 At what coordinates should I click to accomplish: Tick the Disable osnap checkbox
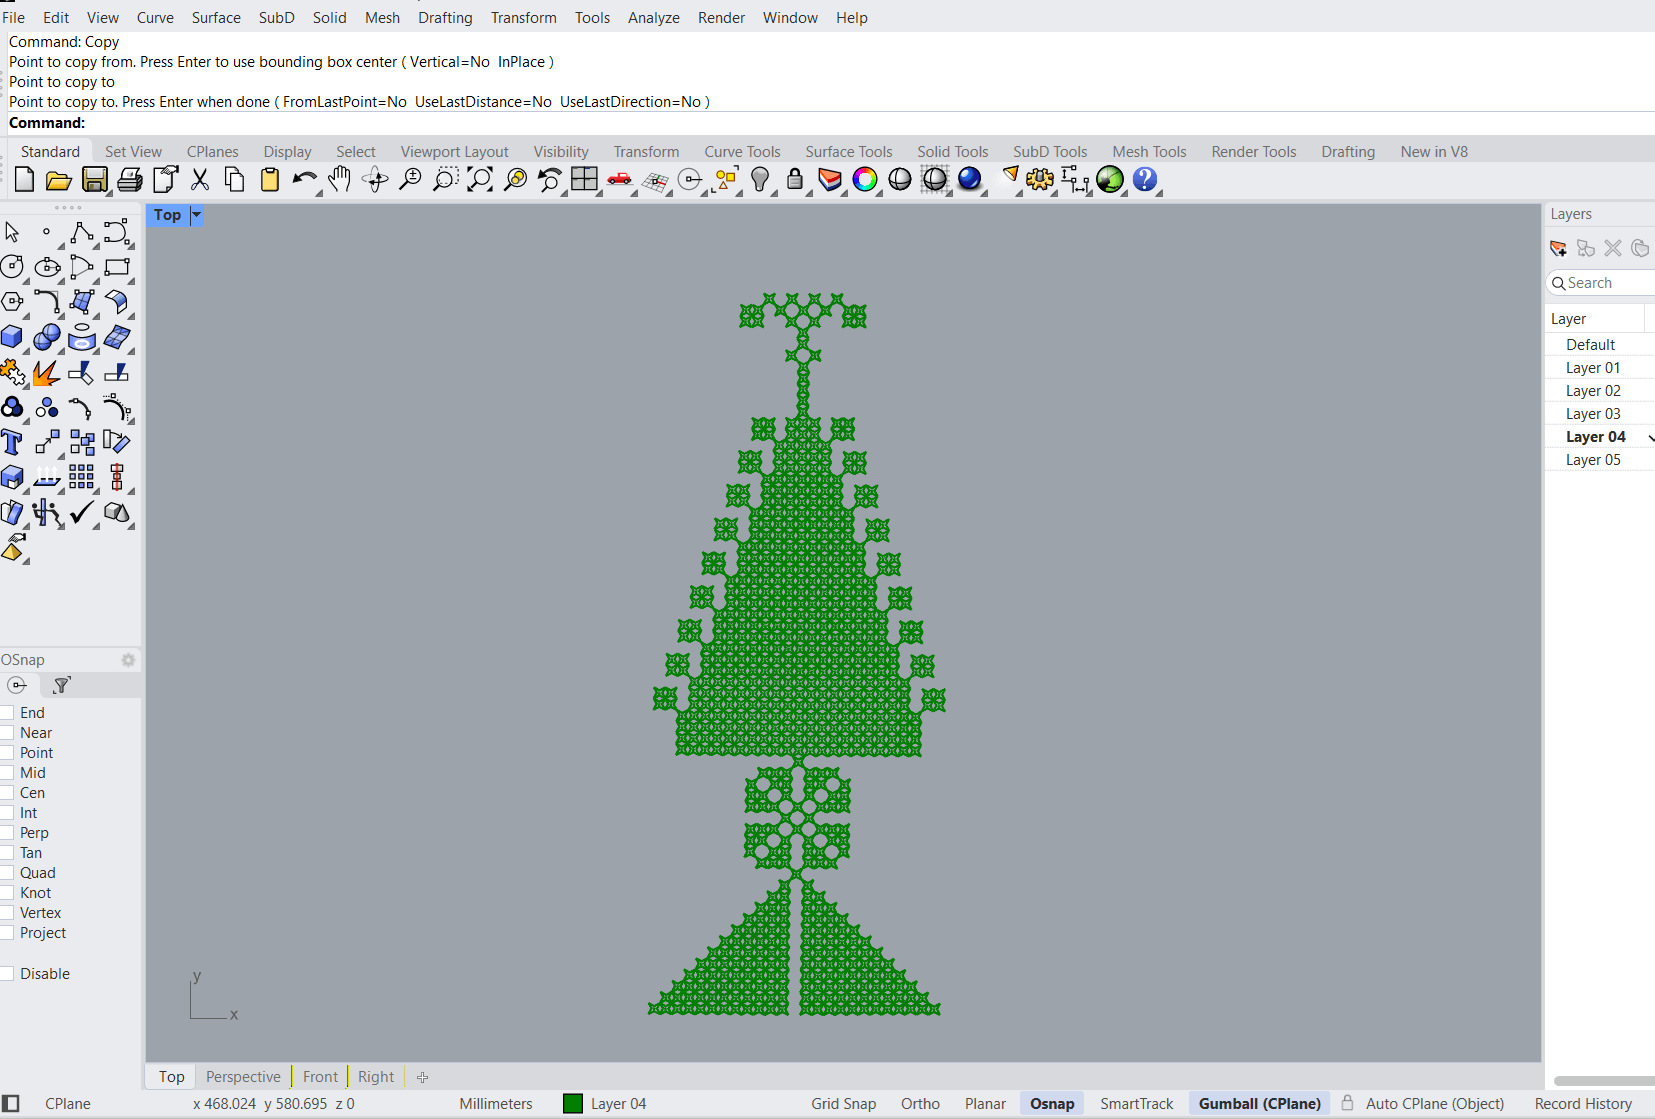[7, 974]
